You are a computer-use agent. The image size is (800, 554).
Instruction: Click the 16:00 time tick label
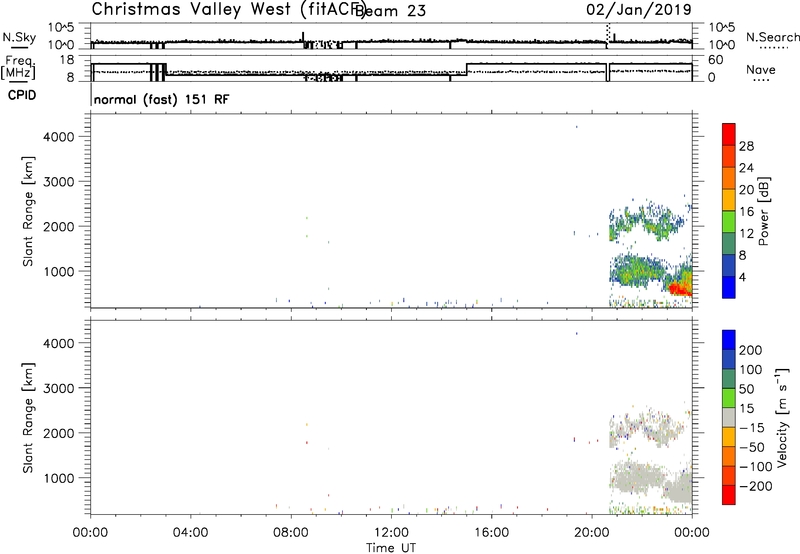[x=491, y=533]
